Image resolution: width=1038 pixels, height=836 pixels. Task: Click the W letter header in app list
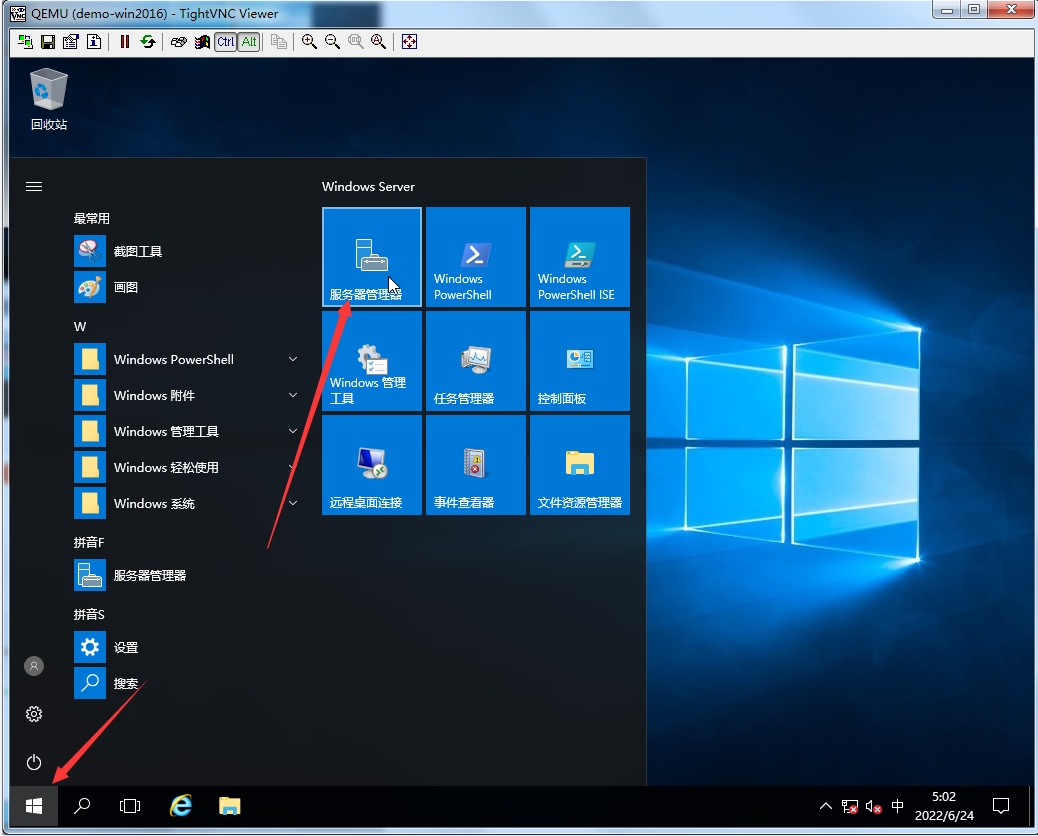pyautogui.click(x=79, y=326)
